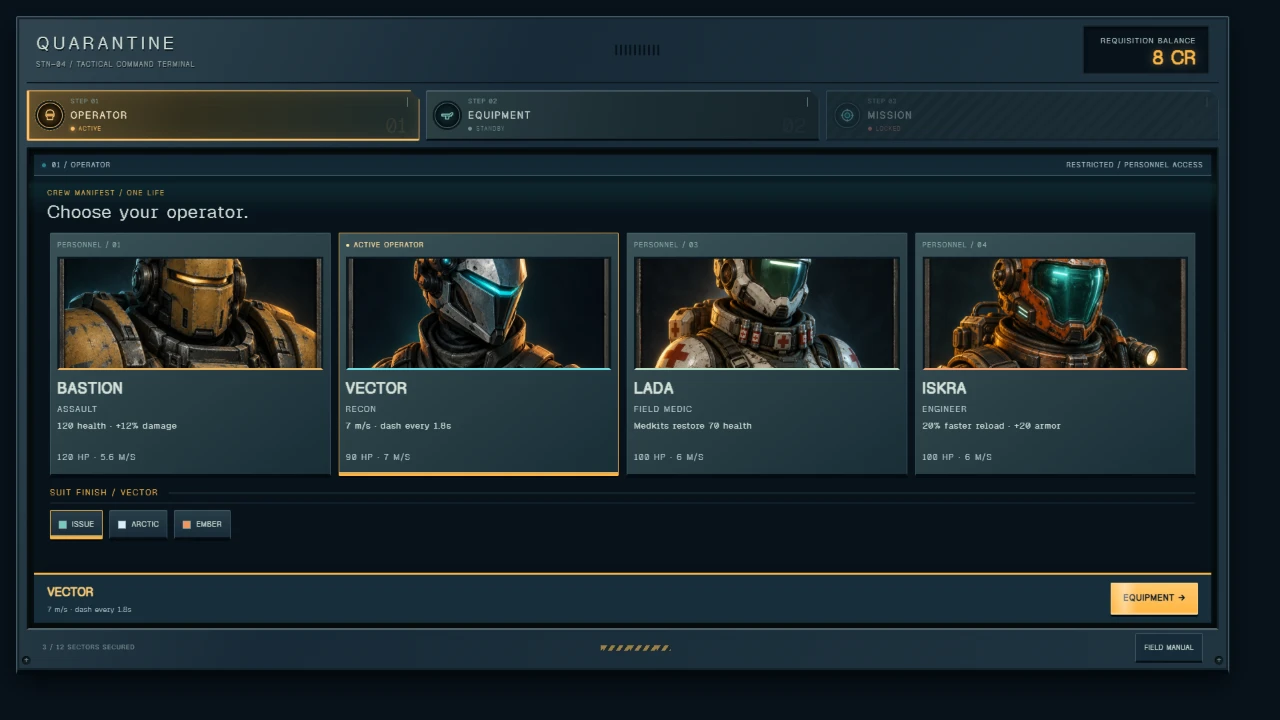Click the "120 HP · 5.6 M/S" stat line
Image resolution: width=1280 pixels, height=720 pixels.
coord(96,457)
